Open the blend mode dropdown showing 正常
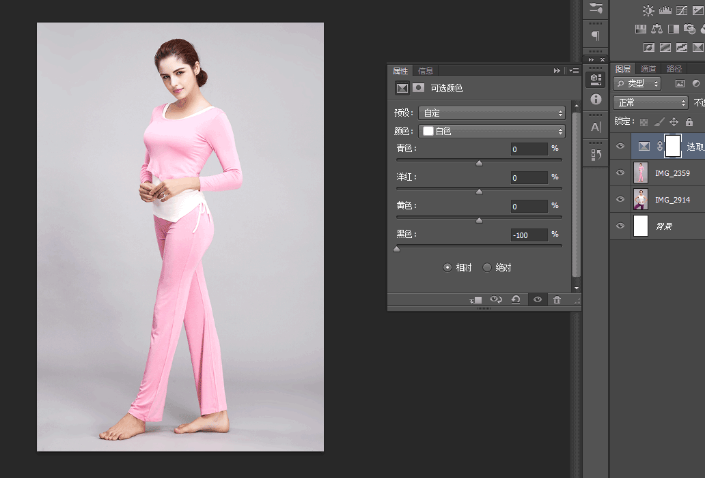The width and height of the screenshot is (706, 480). [x=650, y=102]
